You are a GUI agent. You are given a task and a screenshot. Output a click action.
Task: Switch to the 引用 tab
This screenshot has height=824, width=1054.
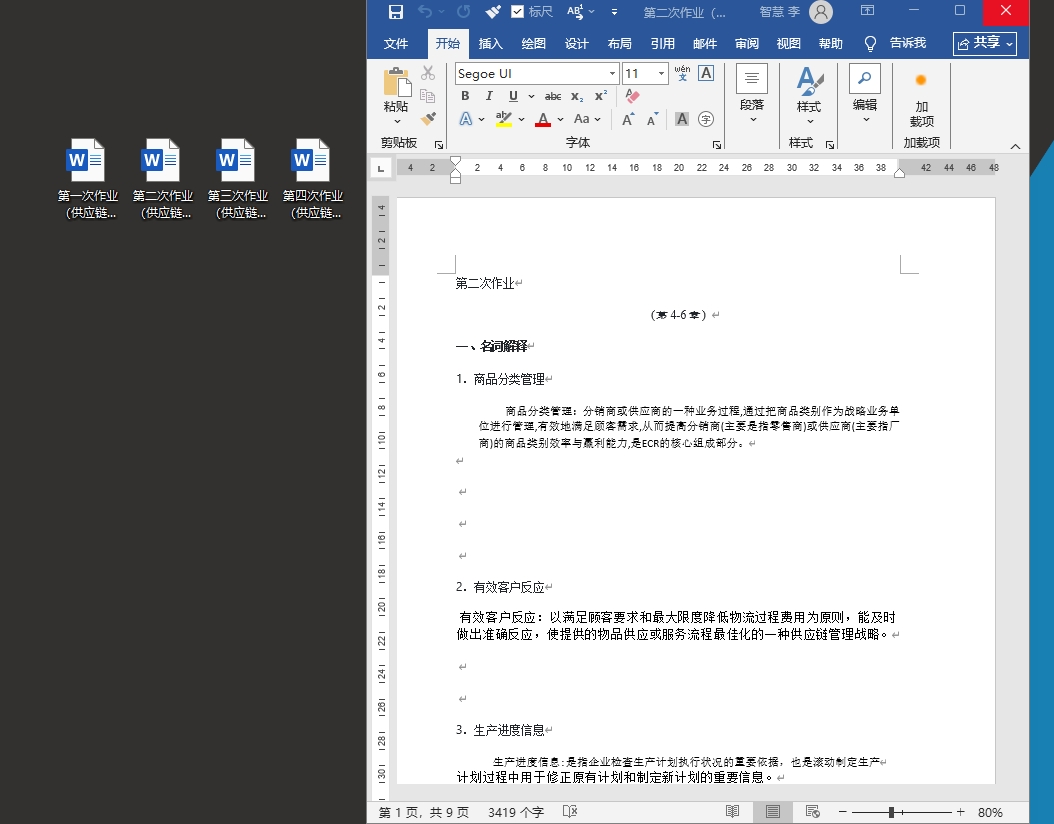tap(662, 44)
